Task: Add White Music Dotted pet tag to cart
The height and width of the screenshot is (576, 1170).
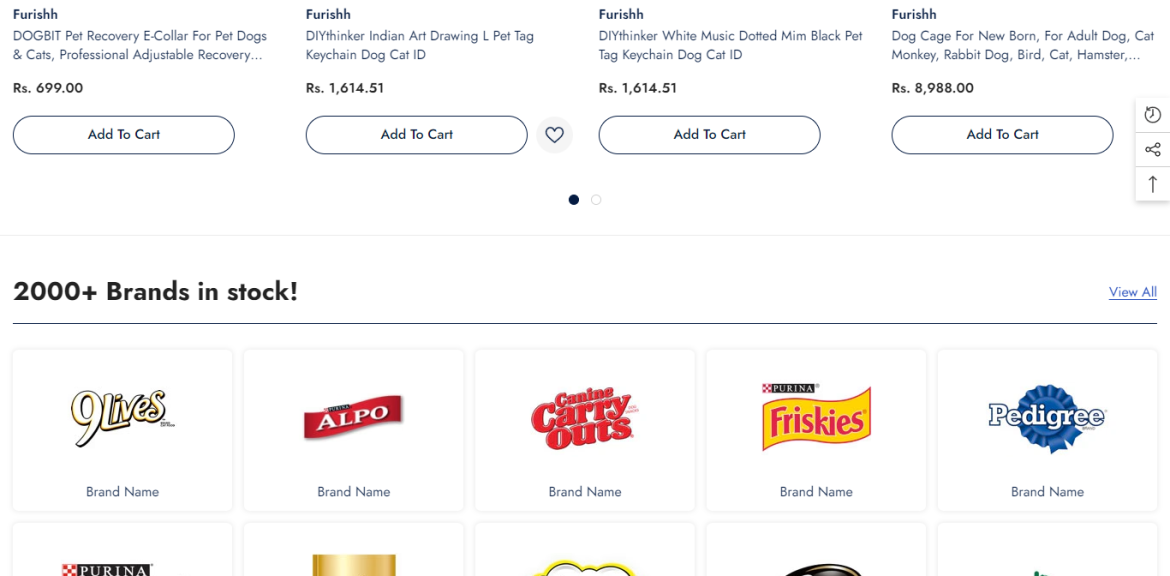Action: [x=710, y=135]
